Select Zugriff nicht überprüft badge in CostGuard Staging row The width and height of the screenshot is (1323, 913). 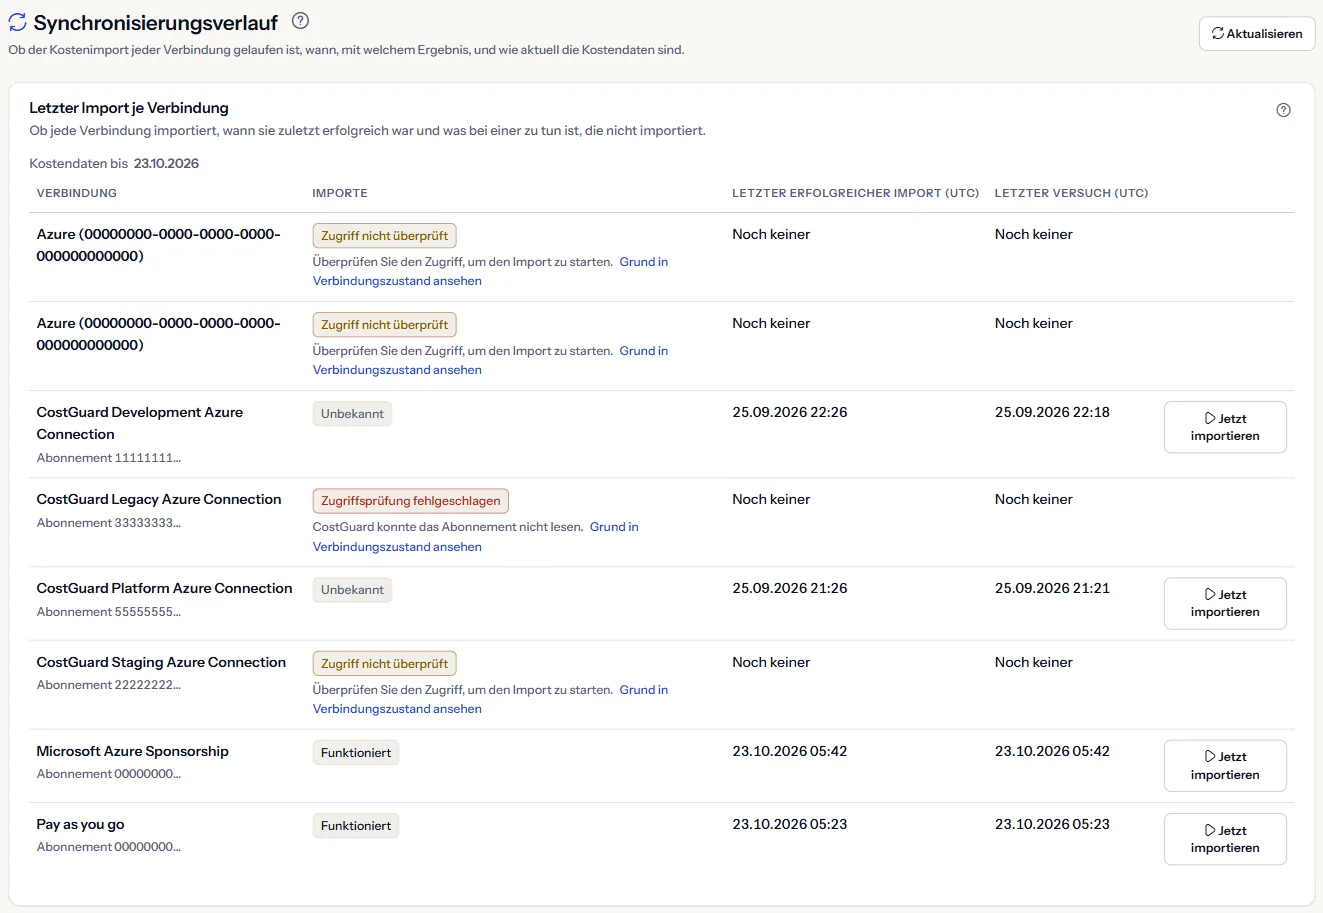[x=385, y=664]
